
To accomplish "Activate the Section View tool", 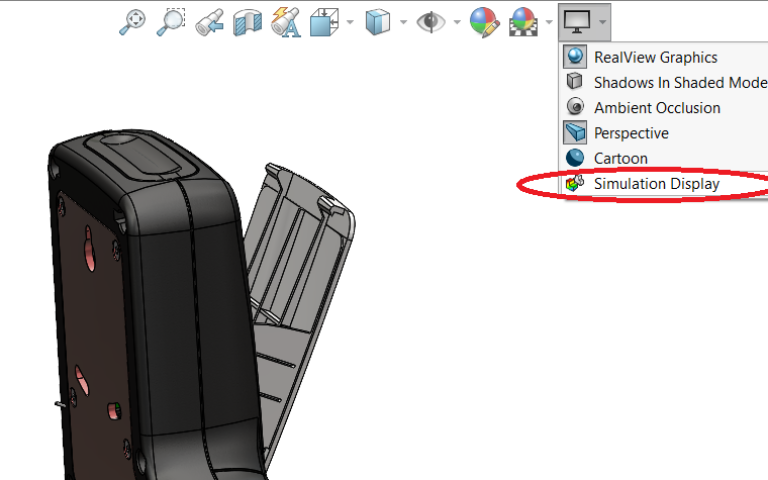I will click(x=246, y=21).
